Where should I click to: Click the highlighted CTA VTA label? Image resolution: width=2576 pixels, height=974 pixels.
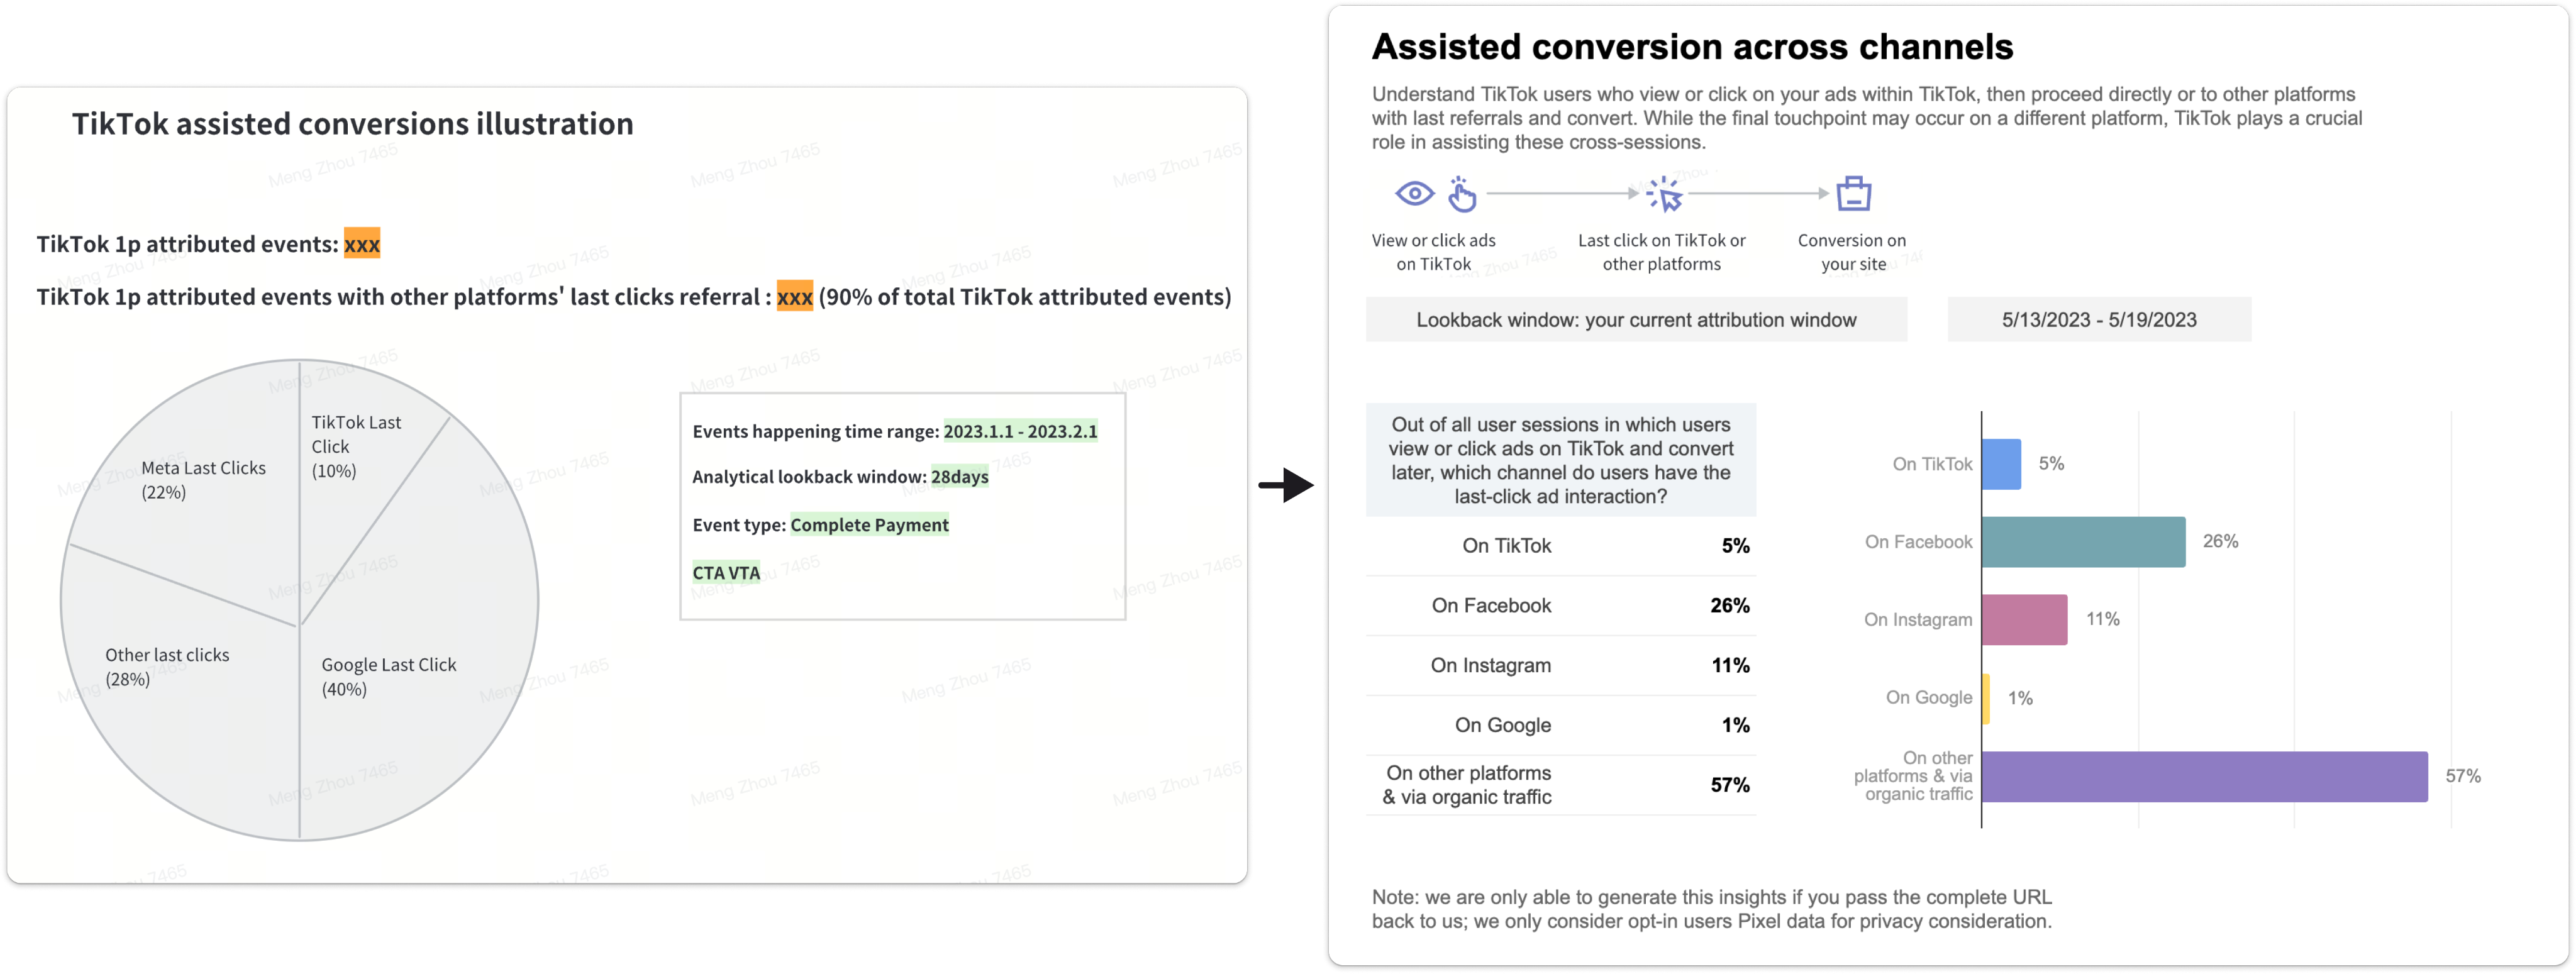coord(726,573)
